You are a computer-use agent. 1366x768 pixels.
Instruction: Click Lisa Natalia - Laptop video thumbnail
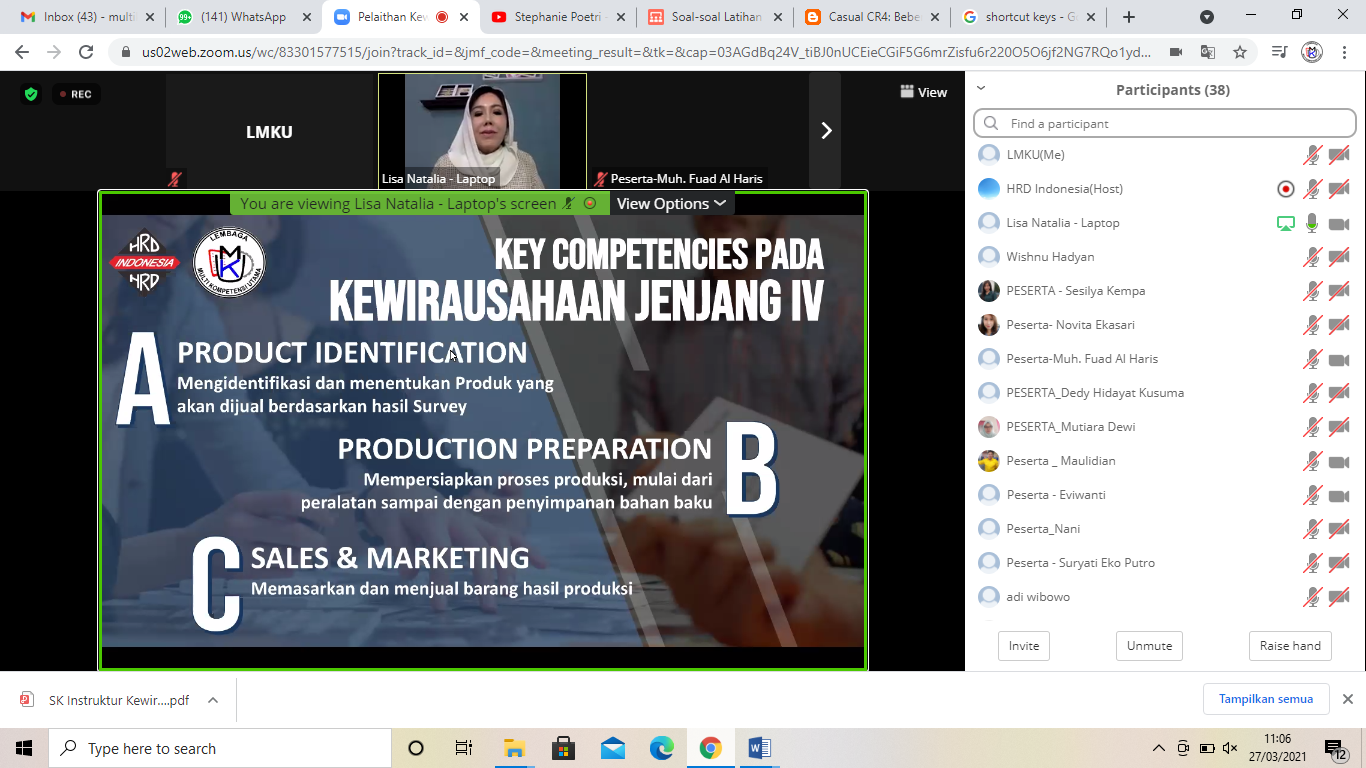click(483, 131)
